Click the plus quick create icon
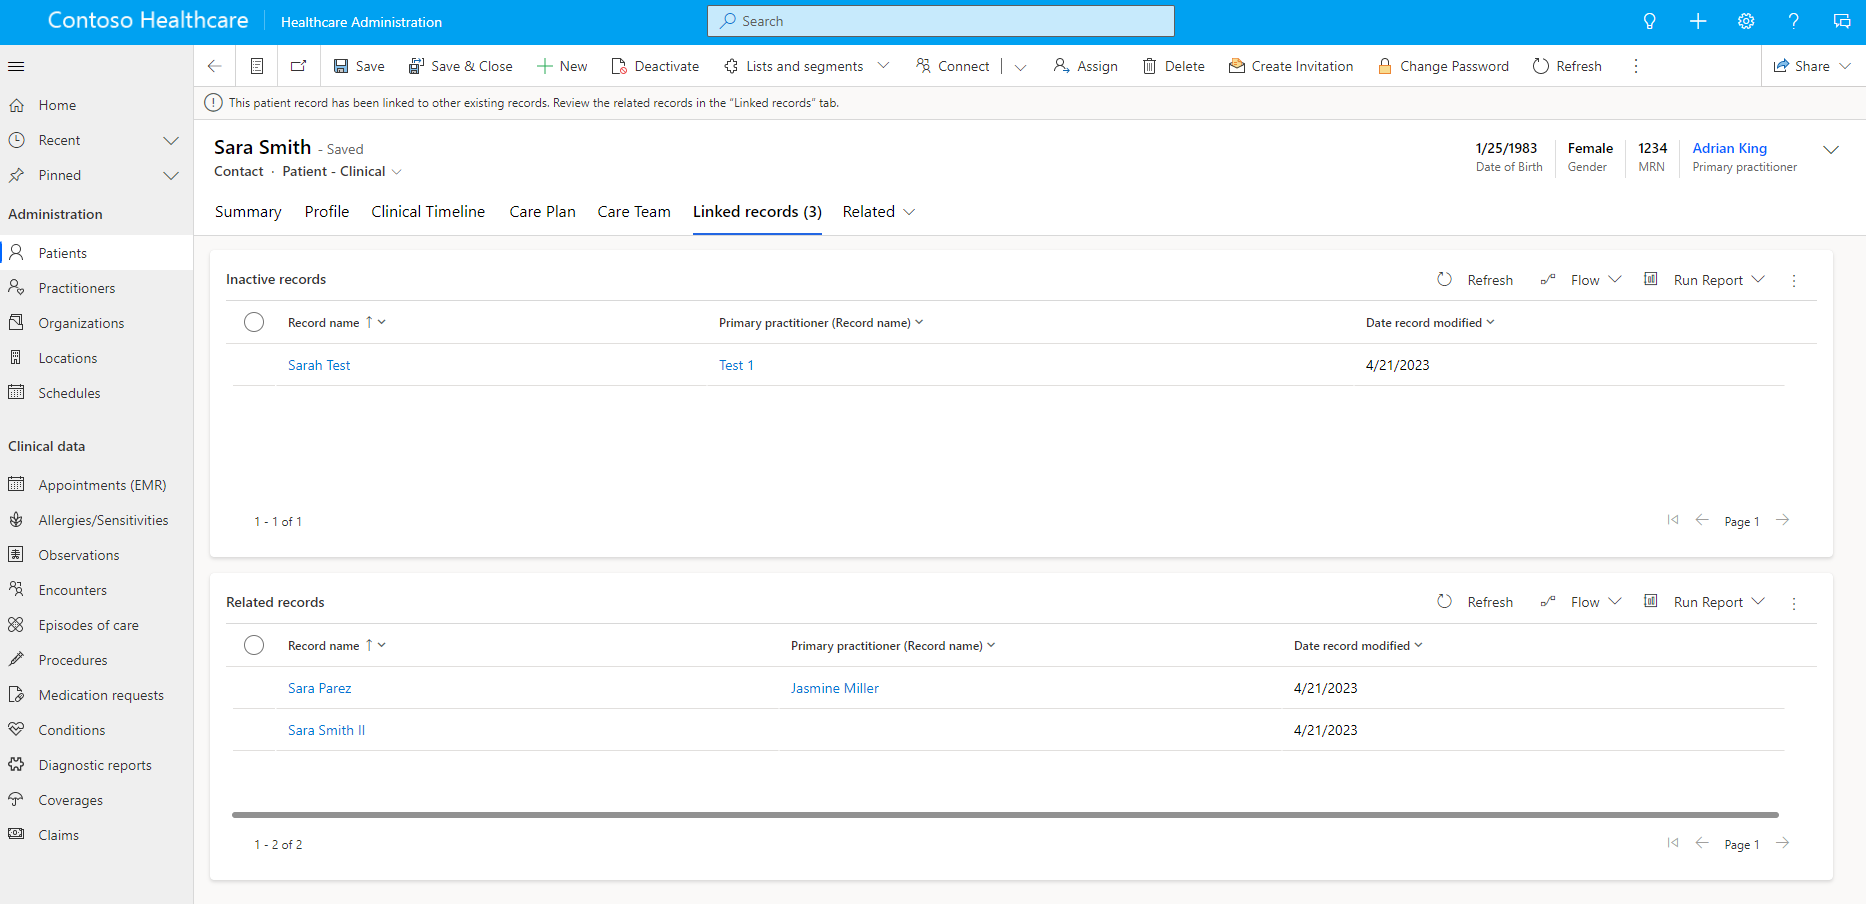The height and width of the screenshot is (904, 1866). [1698, 21]
